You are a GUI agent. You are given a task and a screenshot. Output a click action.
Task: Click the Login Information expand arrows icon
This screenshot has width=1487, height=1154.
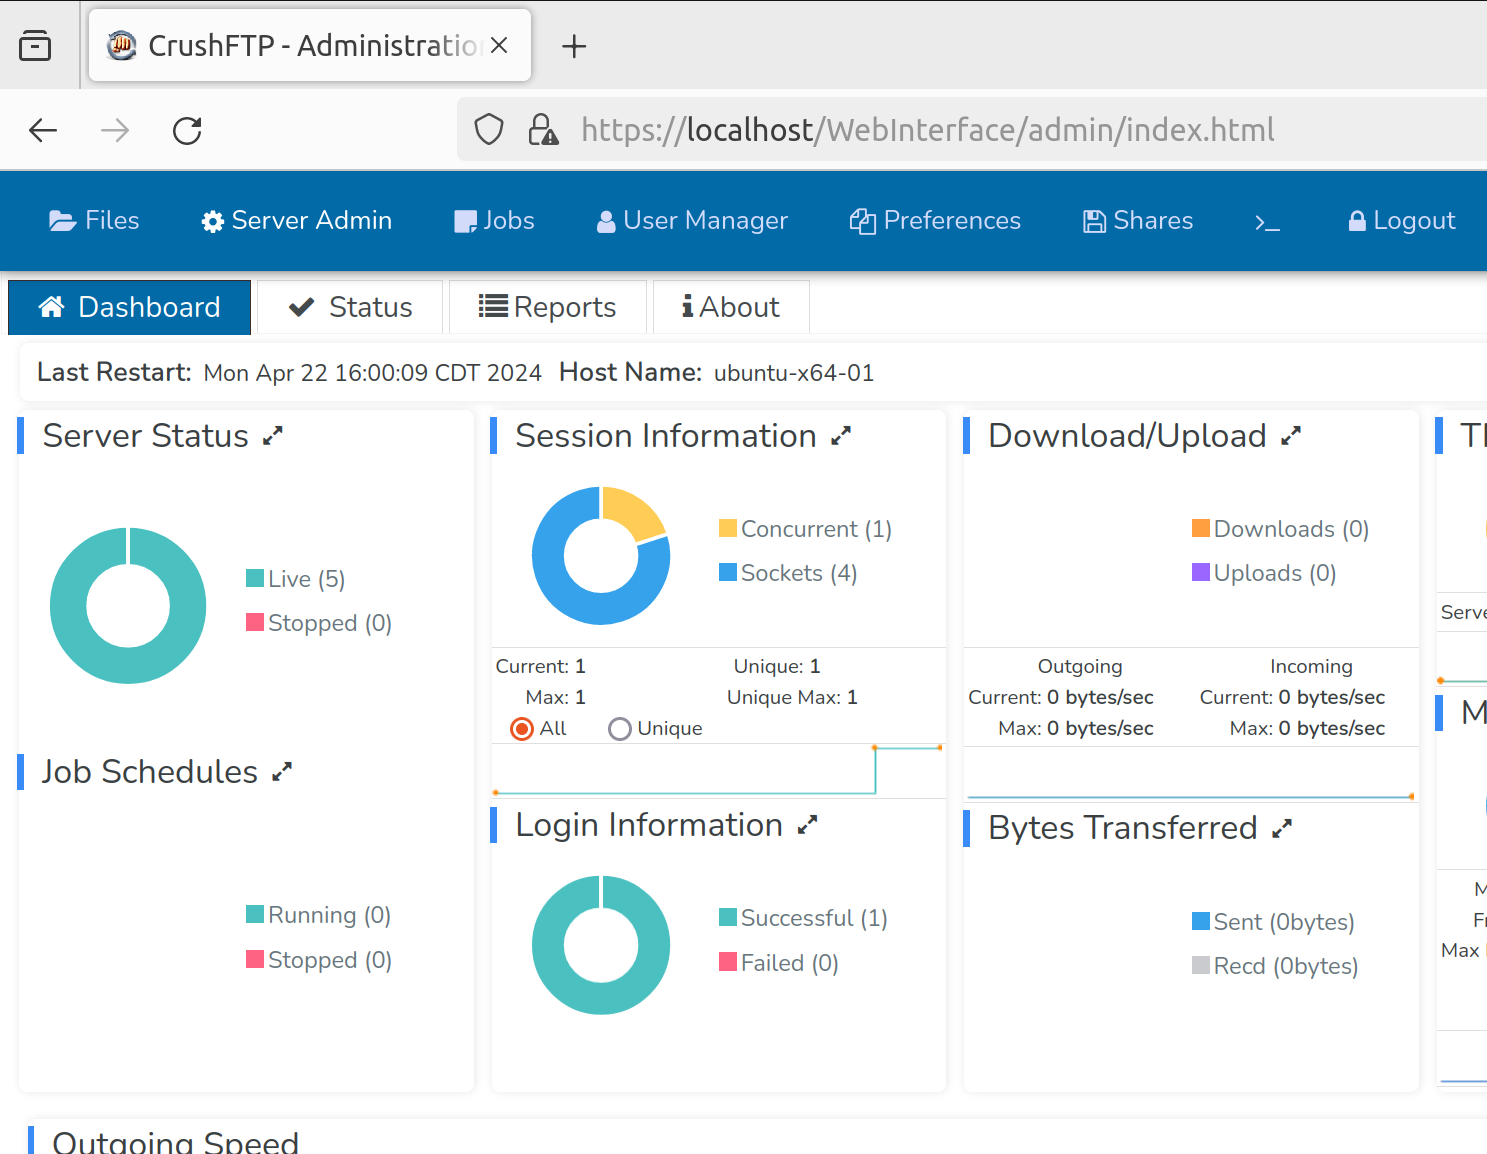pyautogui.click(x=807, y=825)
